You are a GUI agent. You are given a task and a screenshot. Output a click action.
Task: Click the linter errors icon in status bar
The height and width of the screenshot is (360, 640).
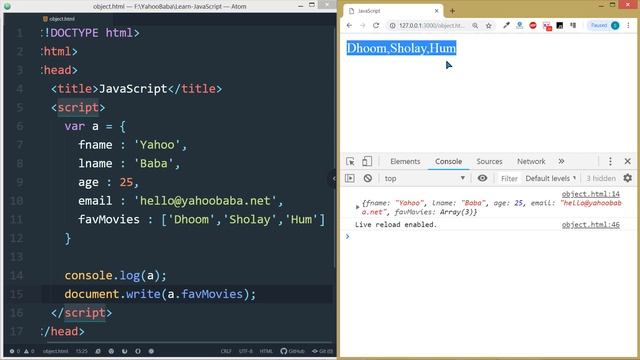coord(14,351)
